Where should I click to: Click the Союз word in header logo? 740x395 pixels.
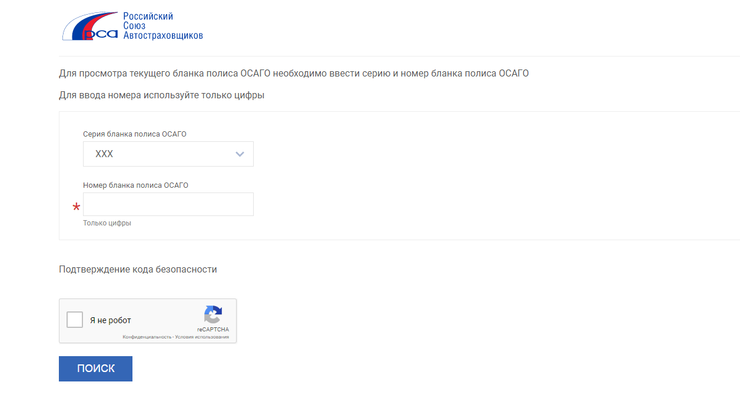click(134, 26)
